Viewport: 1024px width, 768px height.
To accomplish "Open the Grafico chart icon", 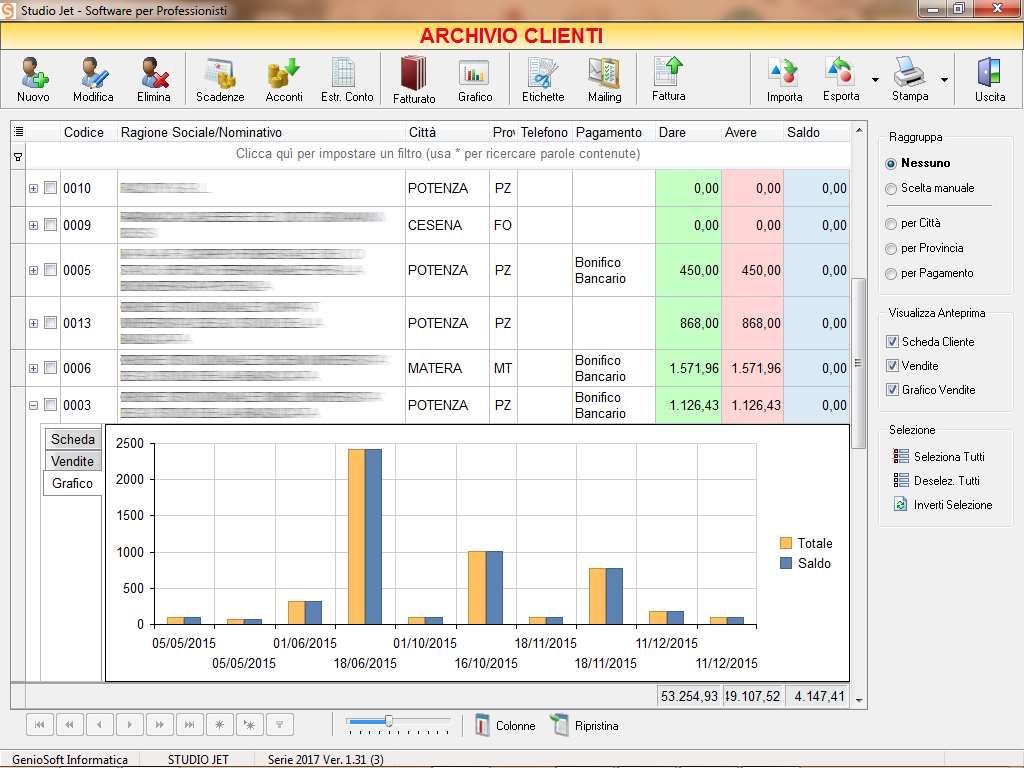I will [475, 73].
